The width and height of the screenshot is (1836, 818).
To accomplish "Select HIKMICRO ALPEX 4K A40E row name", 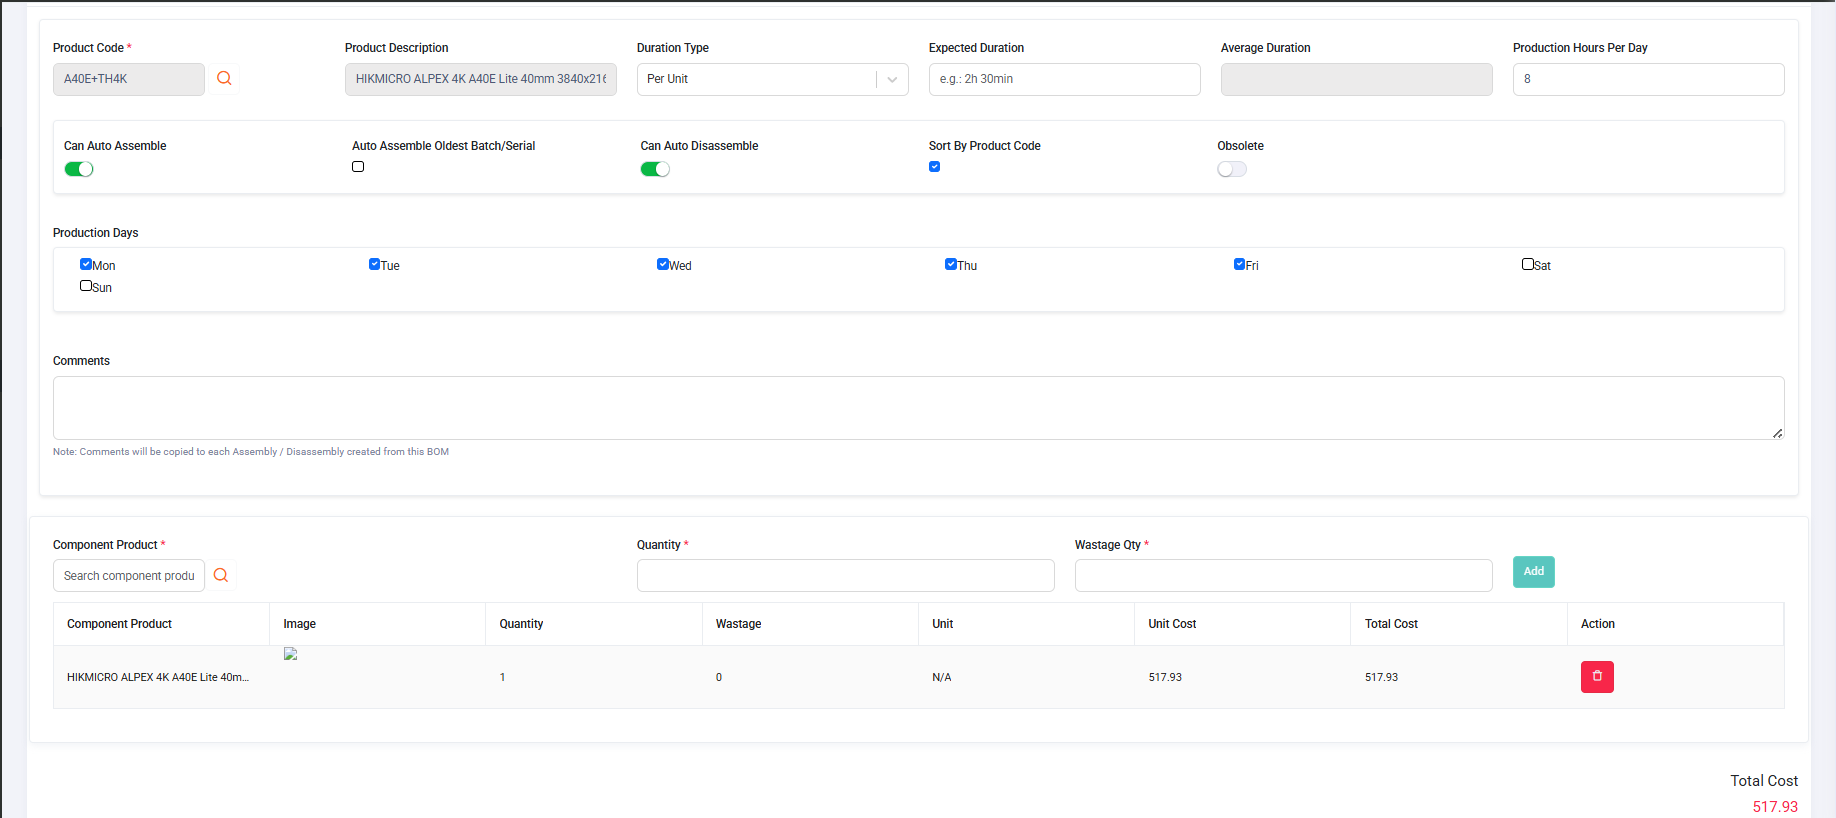I will [158, 677].
